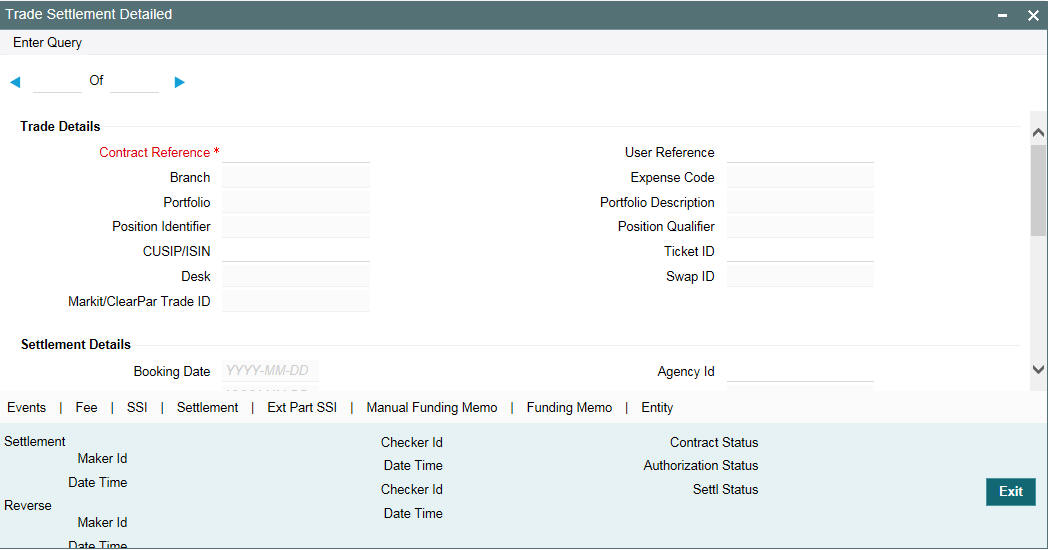The height and width of the screenshot is (550, 1048).
Task: Click the Swap ID field
Action: pos(800,276)
